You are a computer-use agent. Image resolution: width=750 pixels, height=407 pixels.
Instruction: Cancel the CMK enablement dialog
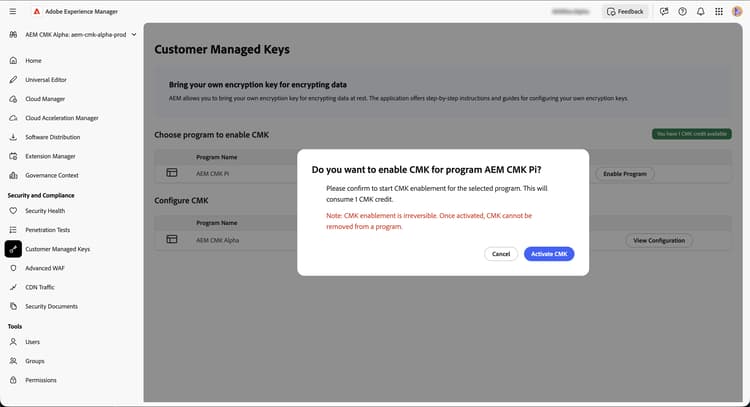(501, 254)
